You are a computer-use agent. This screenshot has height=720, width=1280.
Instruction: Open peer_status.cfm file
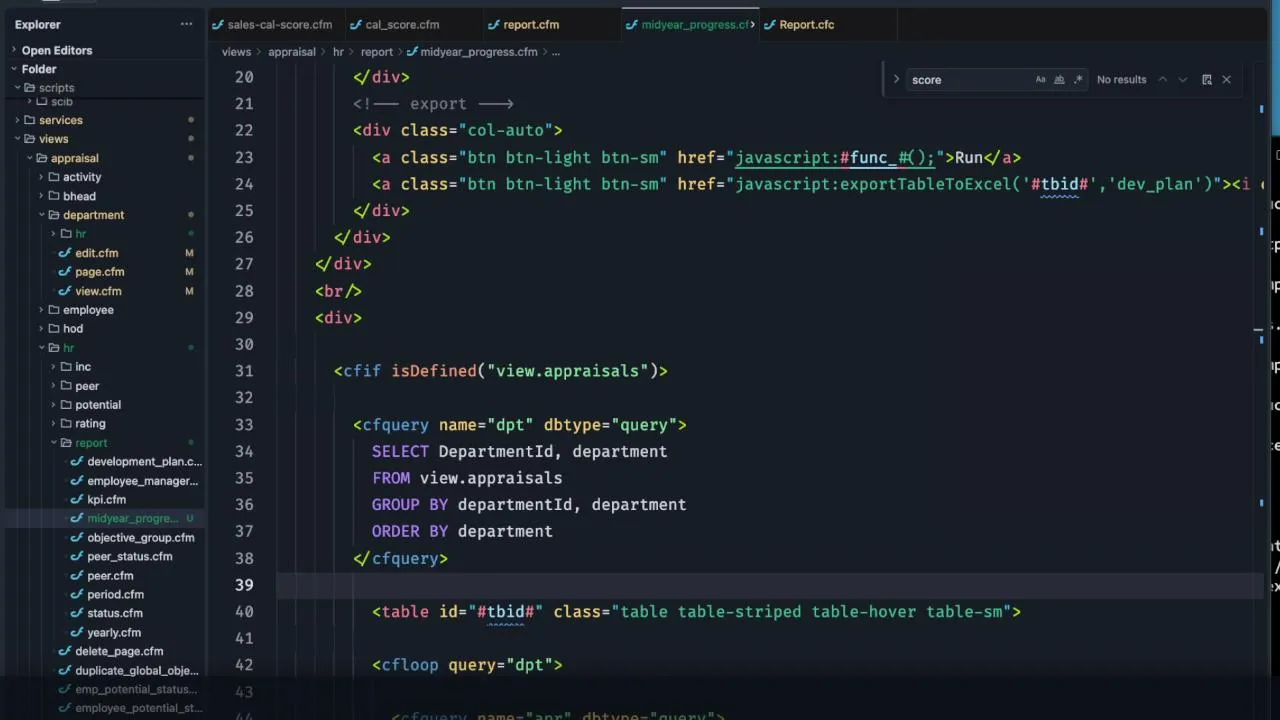coord(129,557)
